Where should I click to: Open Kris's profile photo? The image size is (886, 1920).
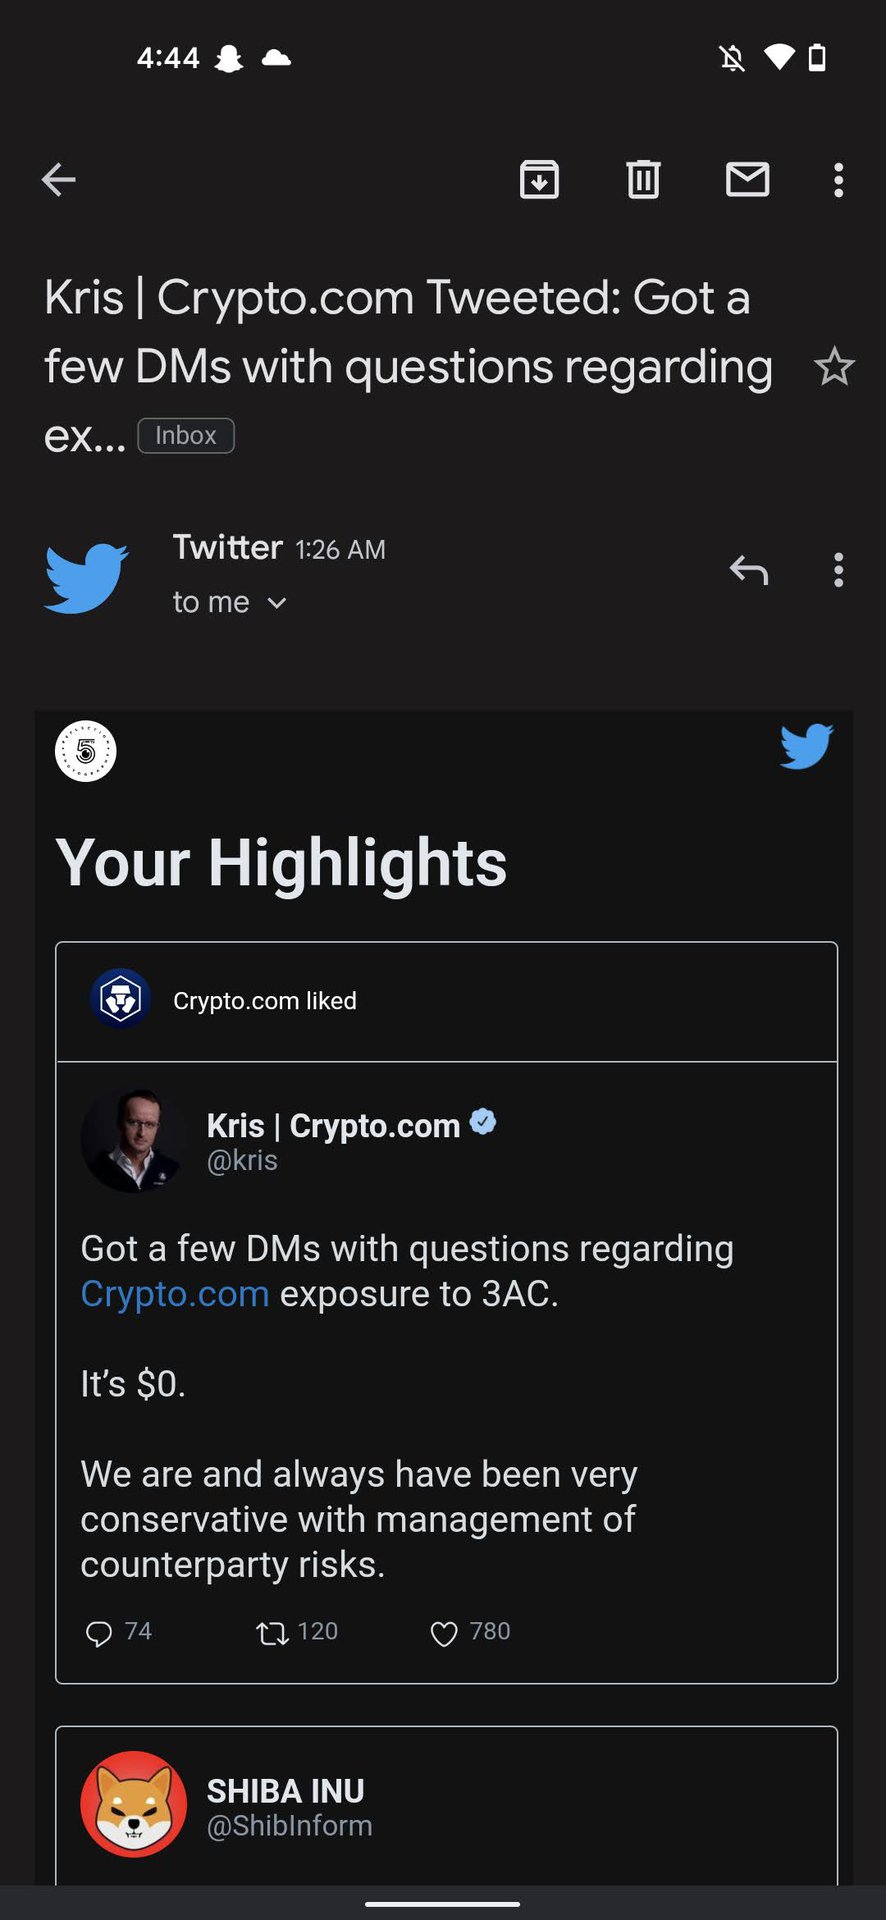click(x=134, y=1140)
